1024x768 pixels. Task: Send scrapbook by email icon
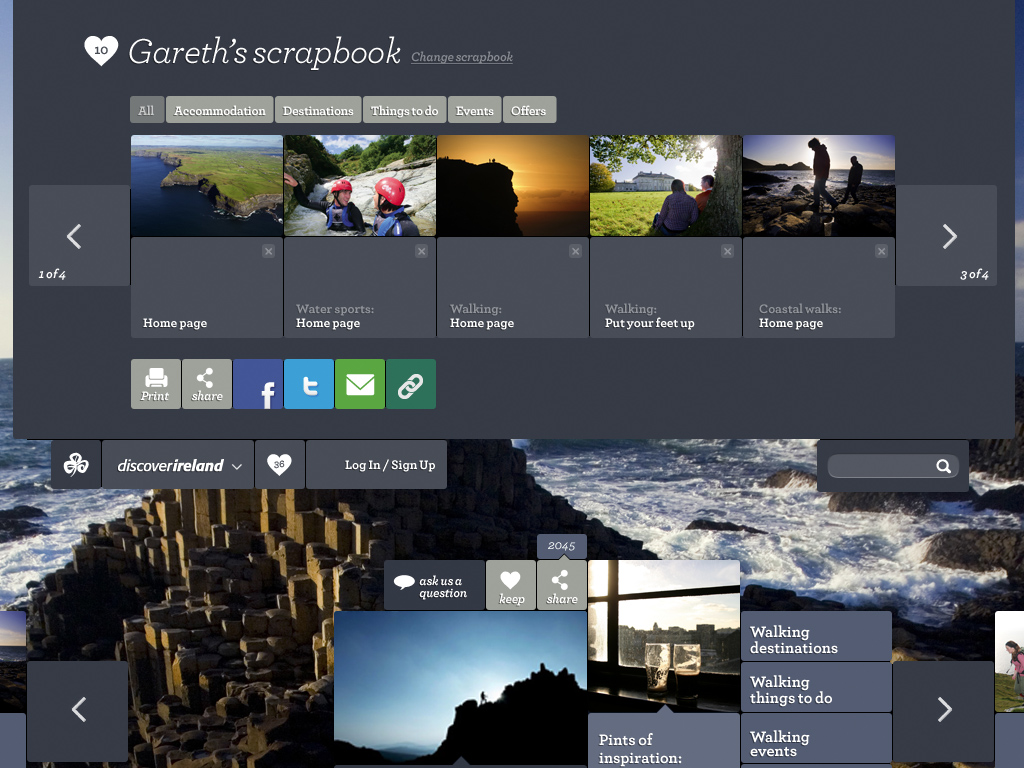(360, 384)
